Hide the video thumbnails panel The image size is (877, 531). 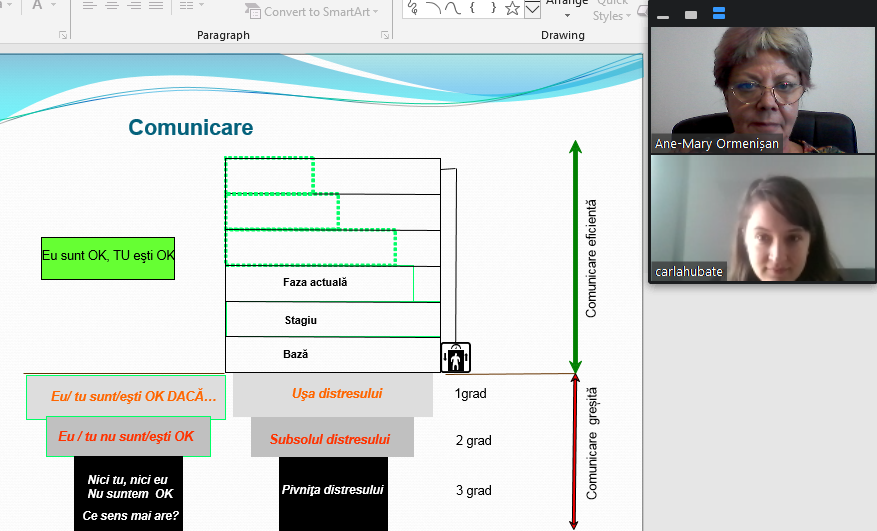(662, 15)
